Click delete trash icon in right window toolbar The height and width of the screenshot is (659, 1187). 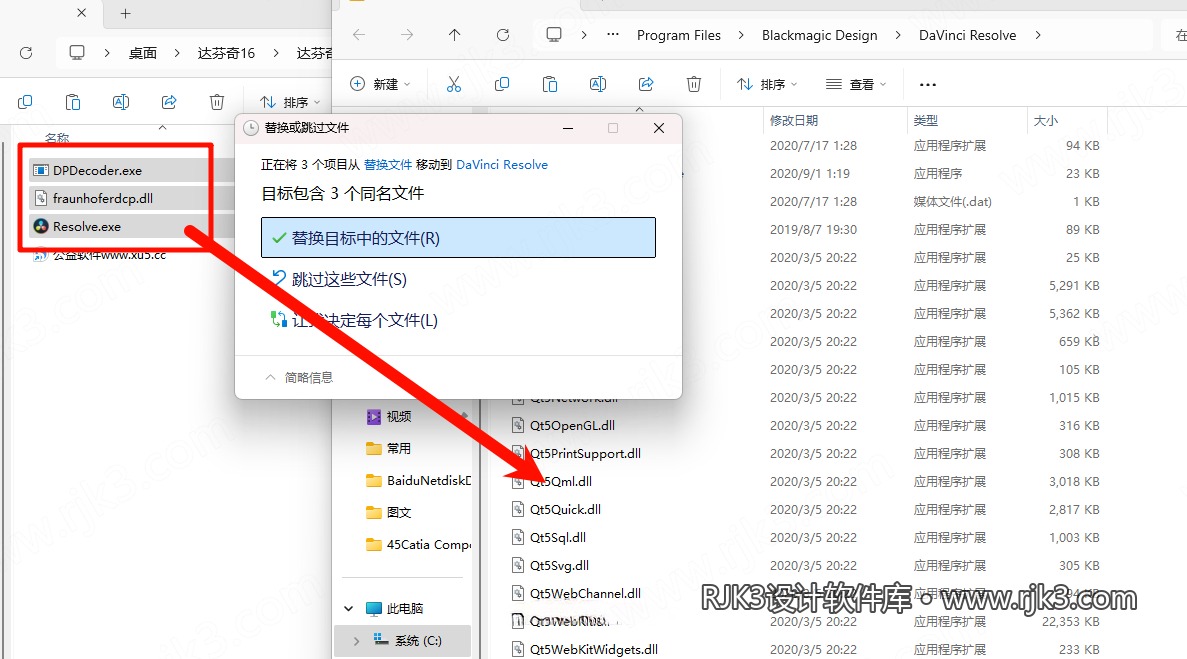point(694,84)
